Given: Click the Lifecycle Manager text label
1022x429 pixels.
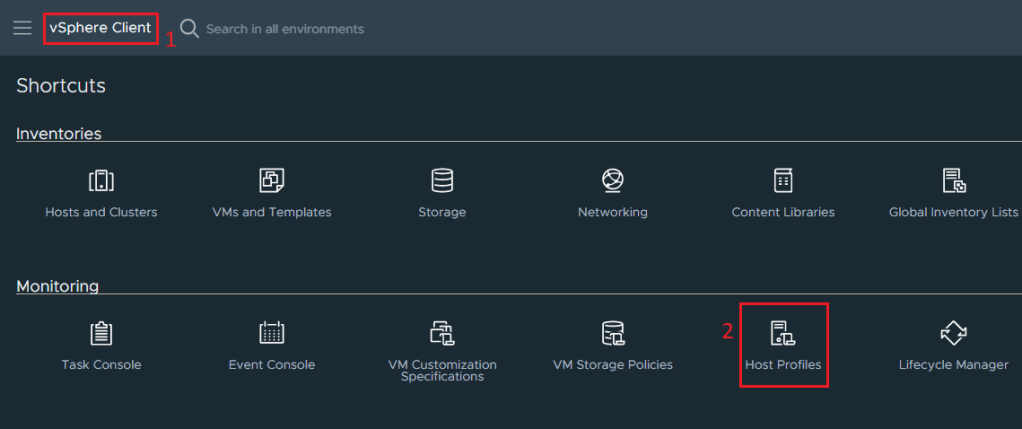Looking at the screenshot, I should [x=953, y=365].
